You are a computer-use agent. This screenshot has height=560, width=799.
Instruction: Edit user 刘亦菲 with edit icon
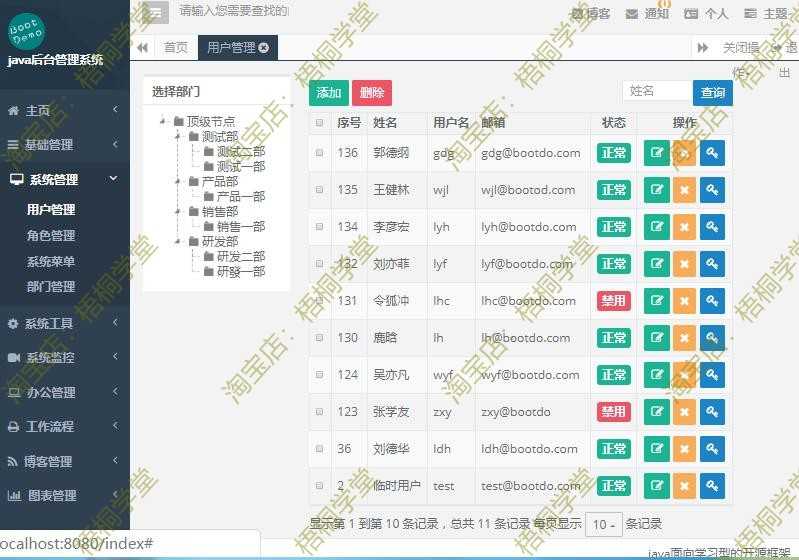657,264
